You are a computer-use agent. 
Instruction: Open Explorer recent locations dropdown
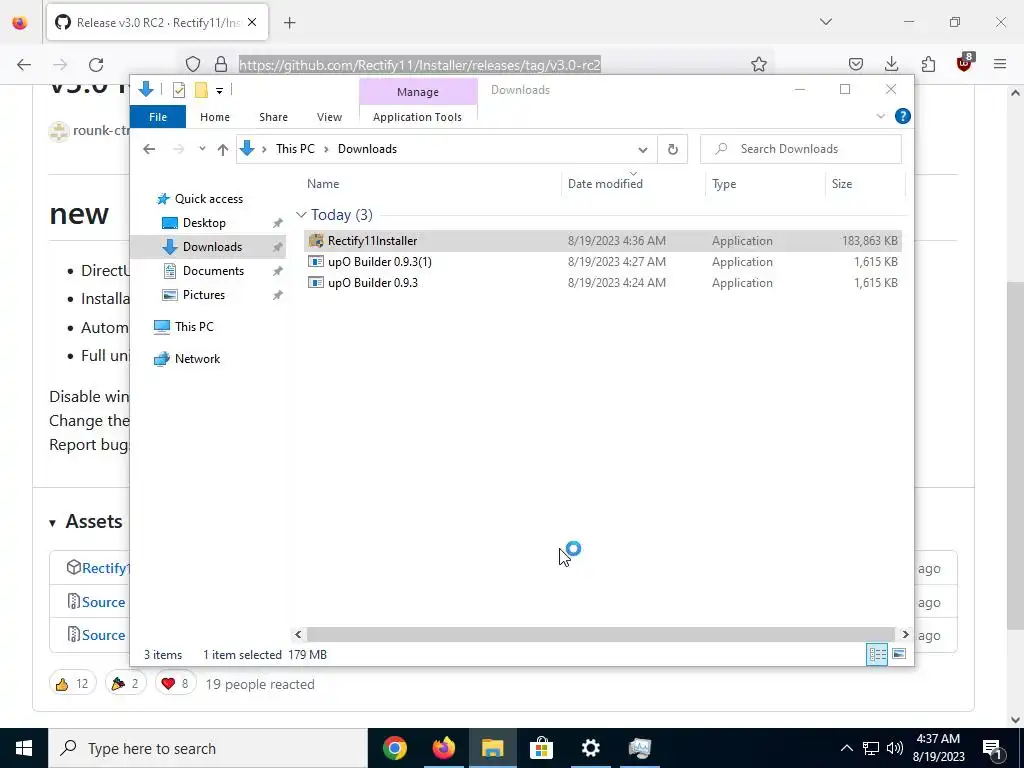[202, 149]
